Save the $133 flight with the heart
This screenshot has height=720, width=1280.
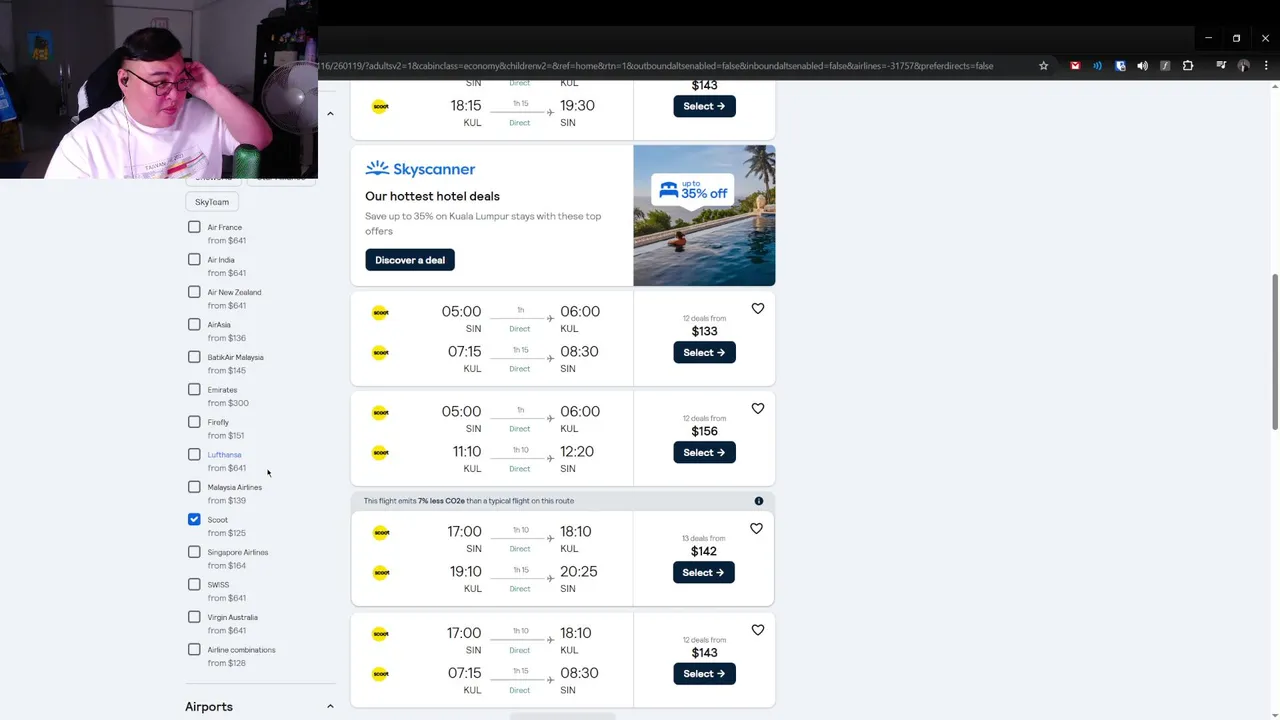pyautogui.click(x=758, y=309)
